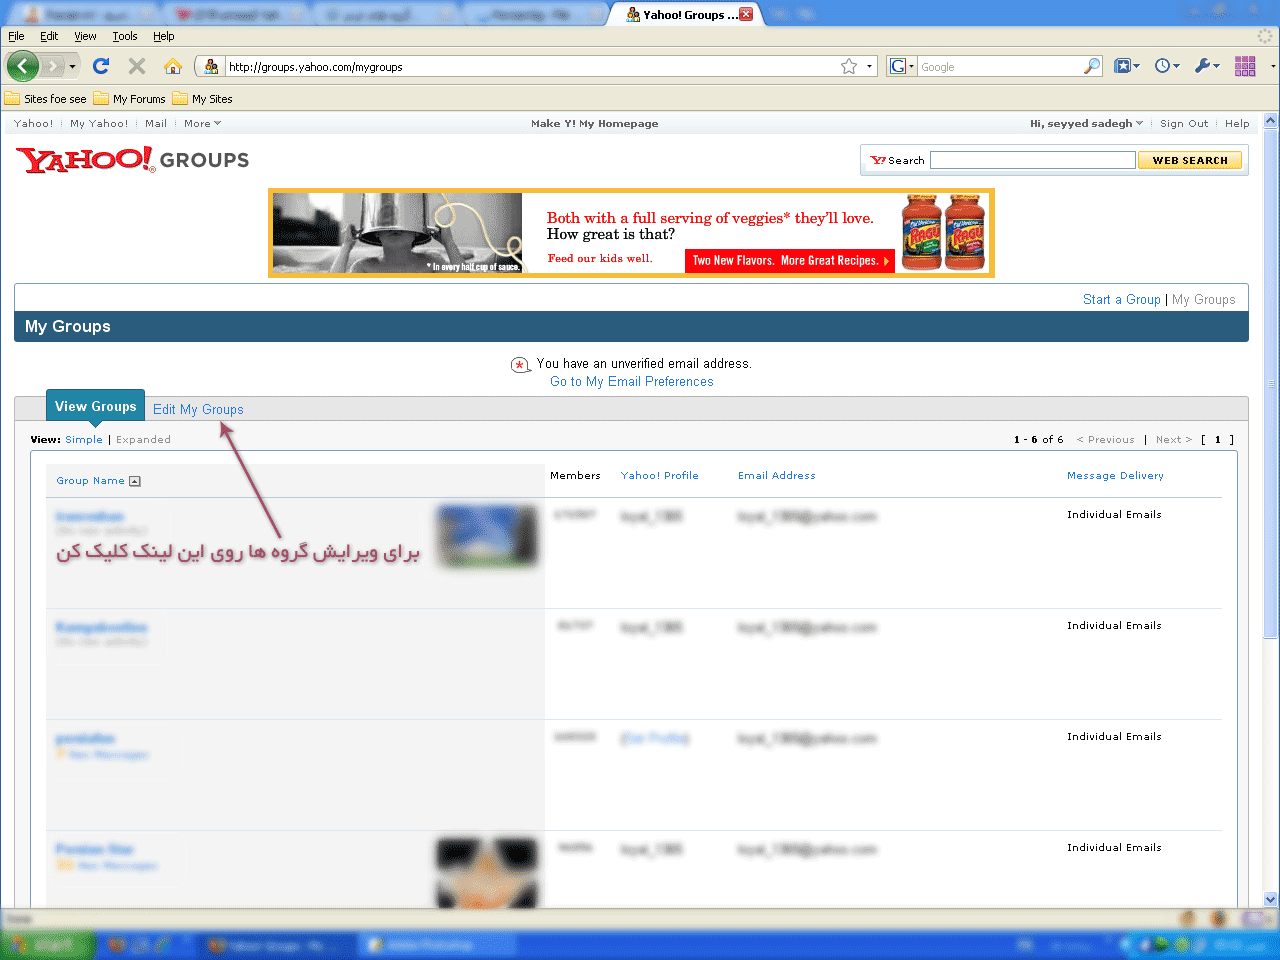Click the Sign Out link
1280x960 pixels.
point(1184,124)
